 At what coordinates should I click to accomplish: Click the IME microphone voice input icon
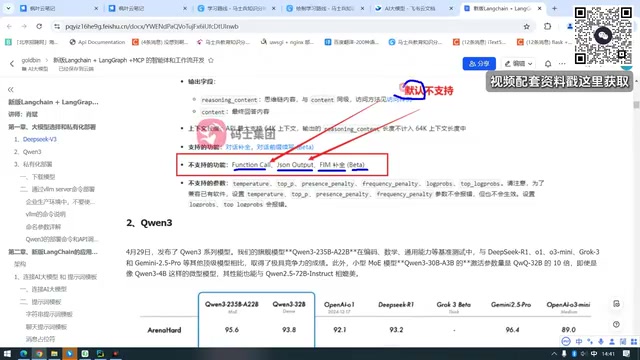click(x=601, y=342)
